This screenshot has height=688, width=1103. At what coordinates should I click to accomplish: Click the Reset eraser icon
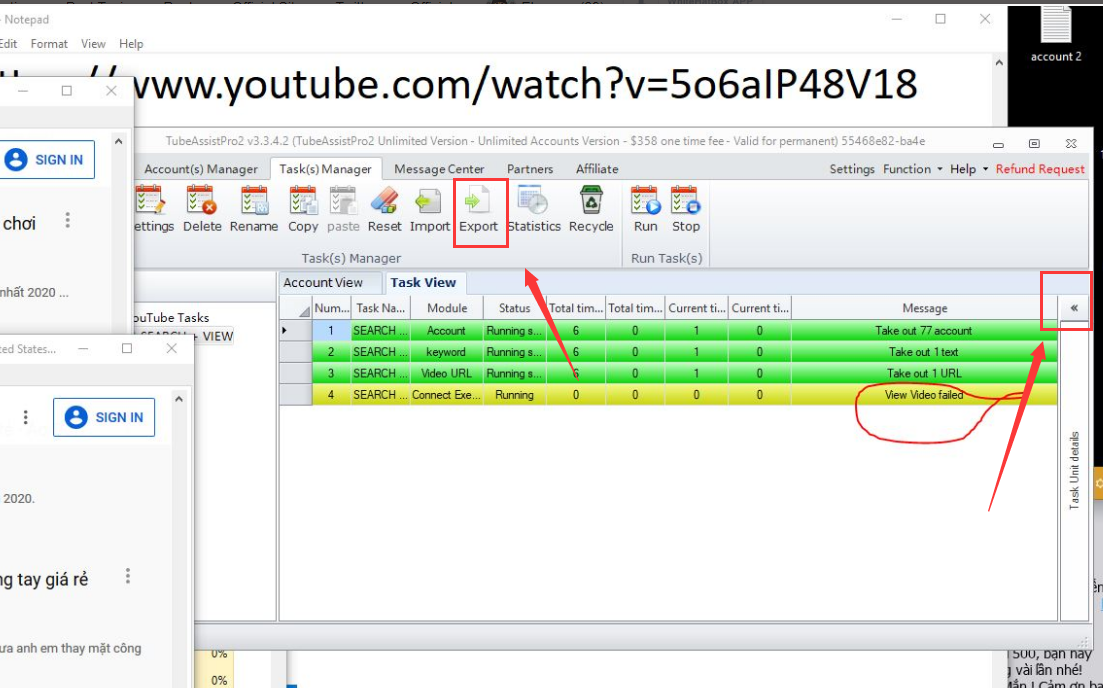coord(385,203)
